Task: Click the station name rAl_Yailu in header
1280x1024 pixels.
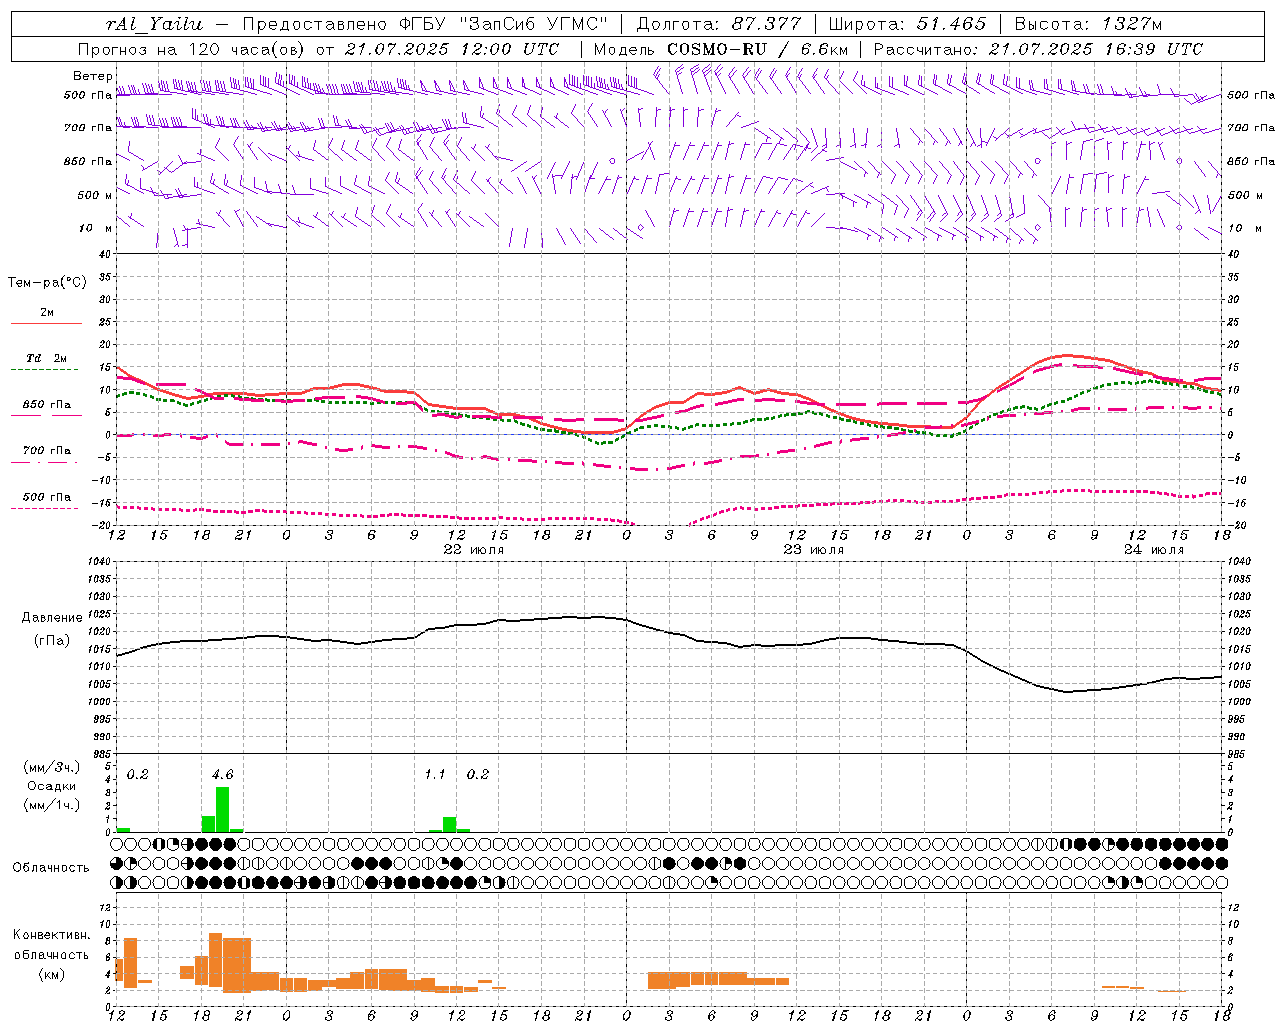Action: tap(154, 23)
